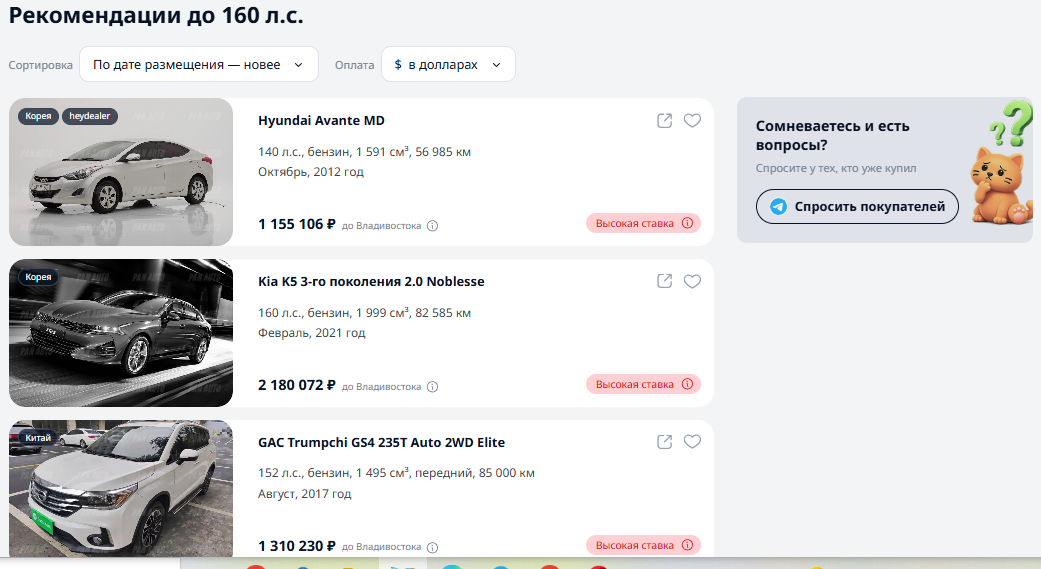Click 'Октябрь, 2012 год' text
This screenshot has width=1041, height=569.
[x=311, y=172]
